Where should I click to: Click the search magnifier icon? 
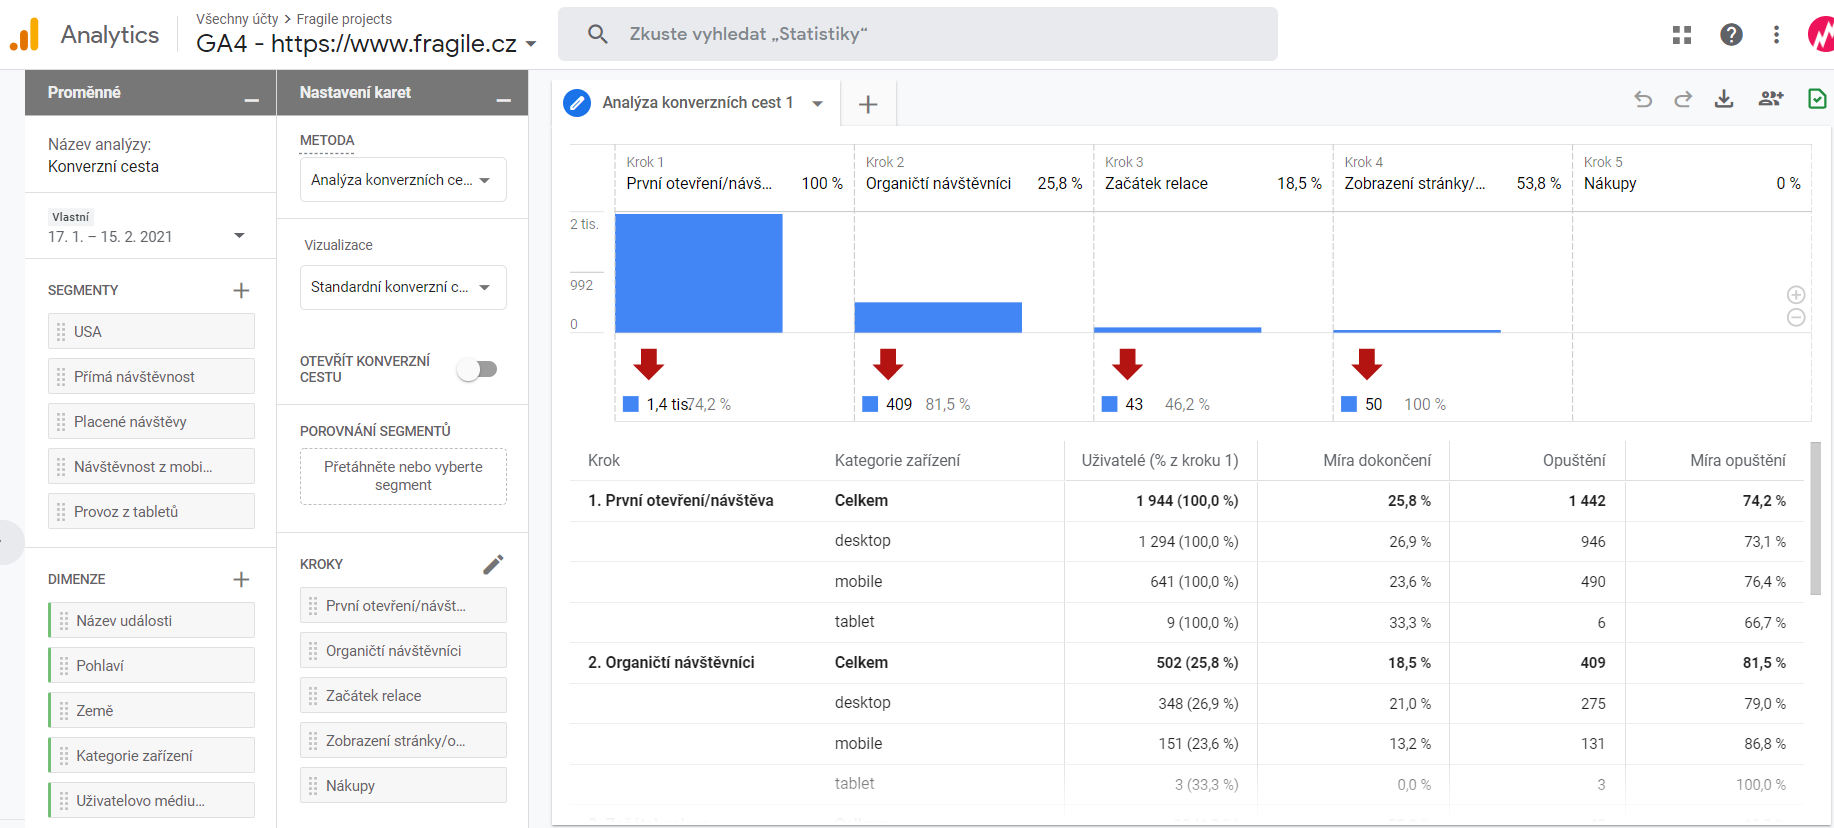598,34
